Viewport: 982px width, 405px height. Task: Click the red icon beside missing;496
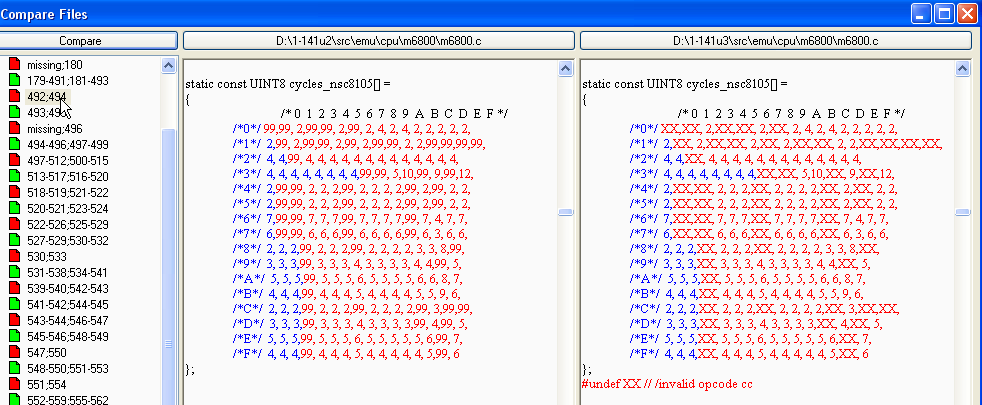point(14,128)
